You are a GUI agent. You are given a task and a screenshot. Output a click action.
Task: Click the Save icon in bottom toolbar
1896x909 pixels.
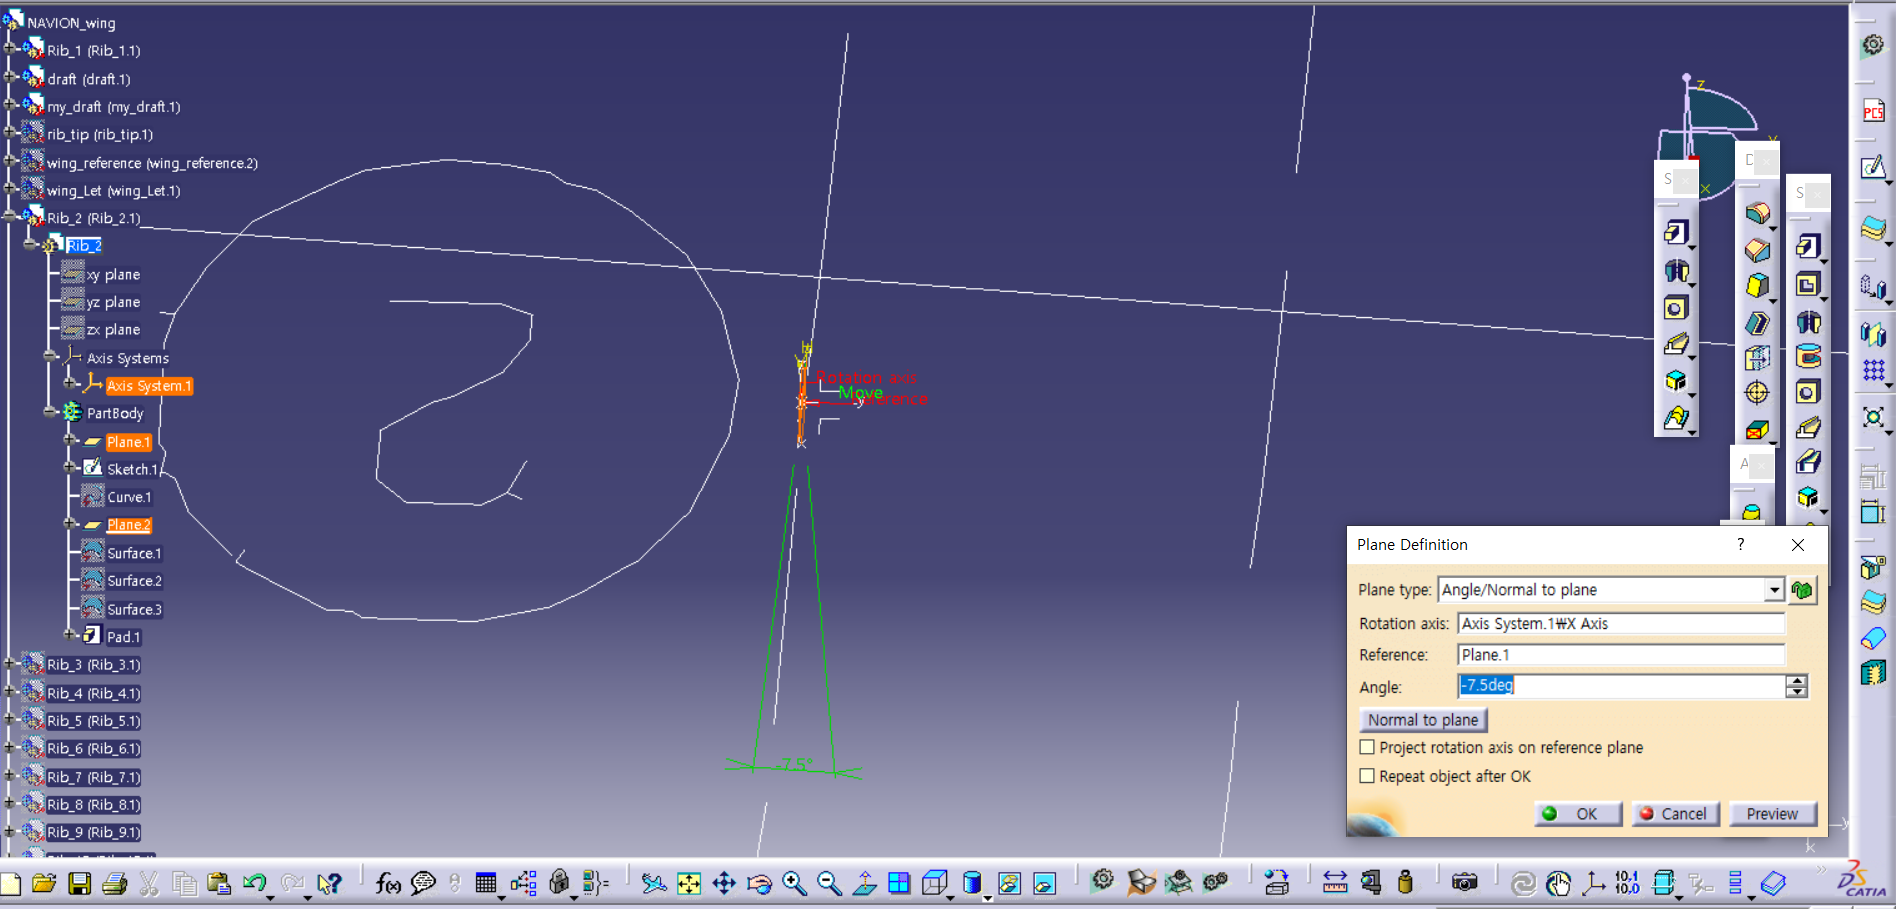click(x=80, y=883)
